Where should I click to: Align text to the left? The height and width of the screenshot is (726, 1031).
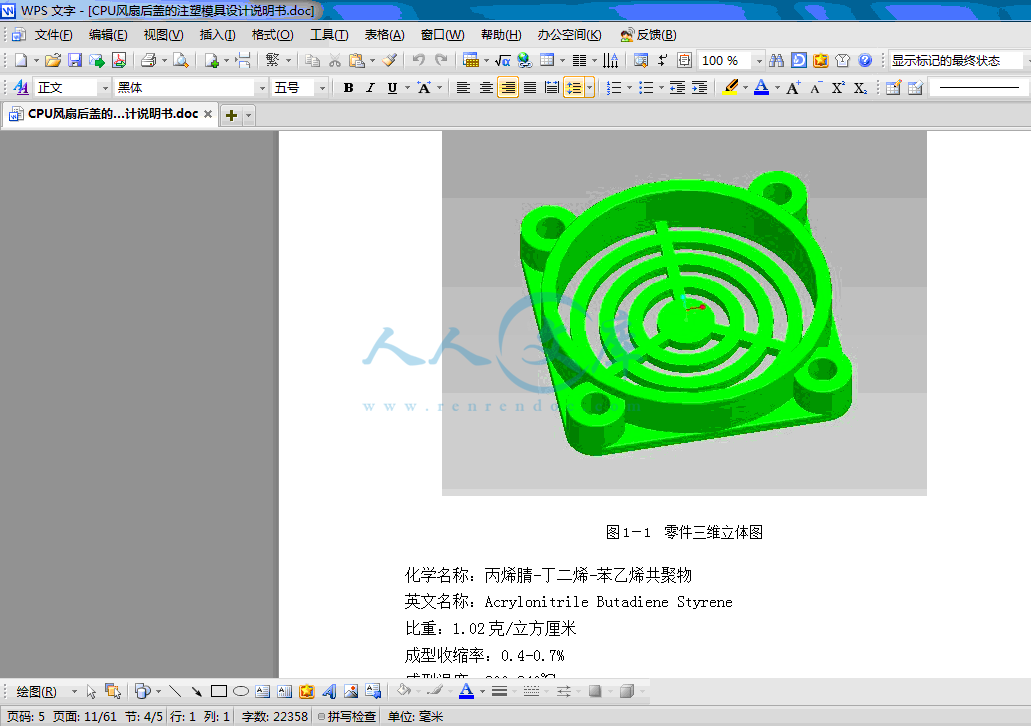tap(464, 87)
